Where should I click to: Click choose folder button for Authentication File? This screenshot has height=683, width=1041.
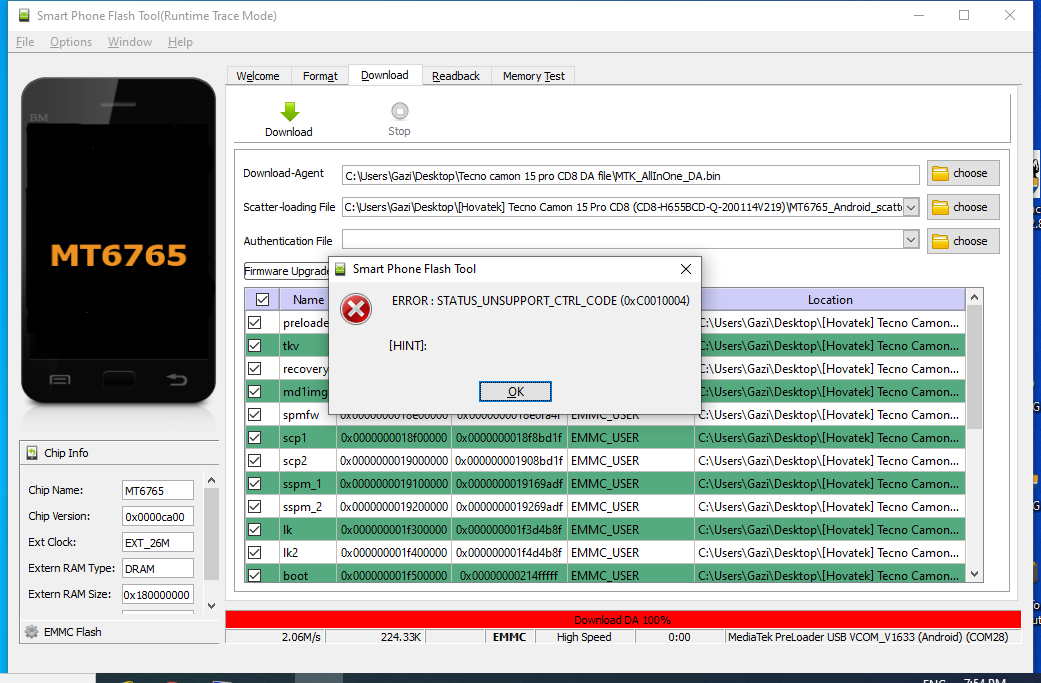(x=963, y=241)
